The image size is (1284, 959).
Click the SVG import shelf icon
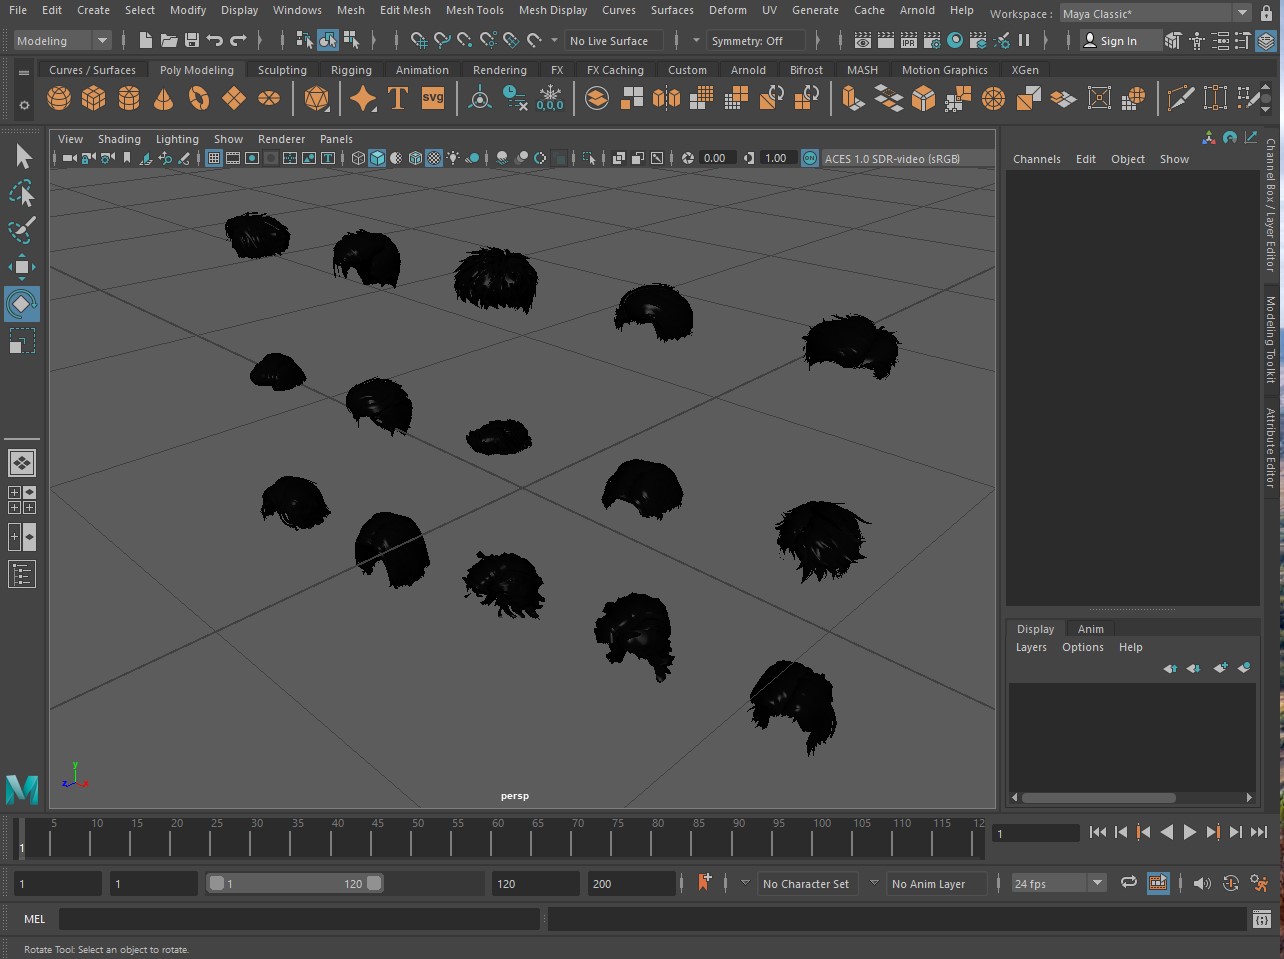coord(433,98)
